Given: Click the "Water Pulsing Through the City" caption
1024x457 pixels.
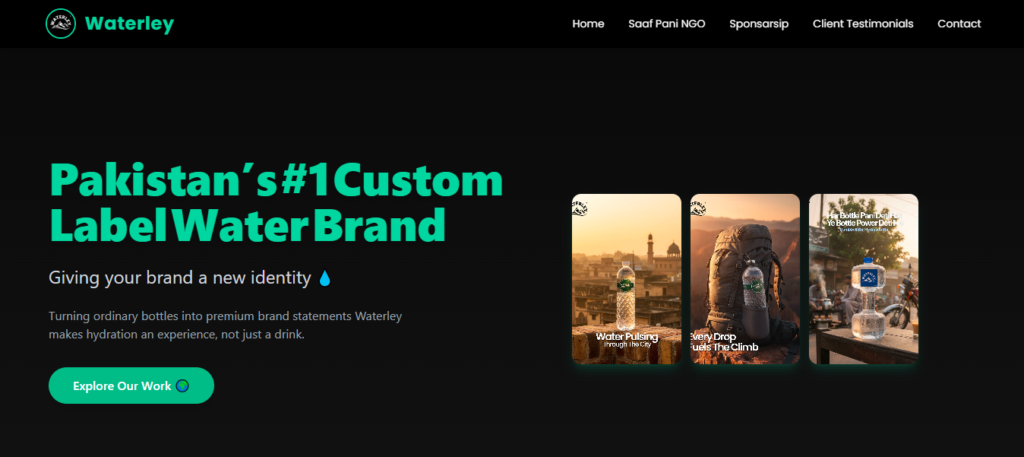Looking at the screenshot, I should (x=627, y=340).
